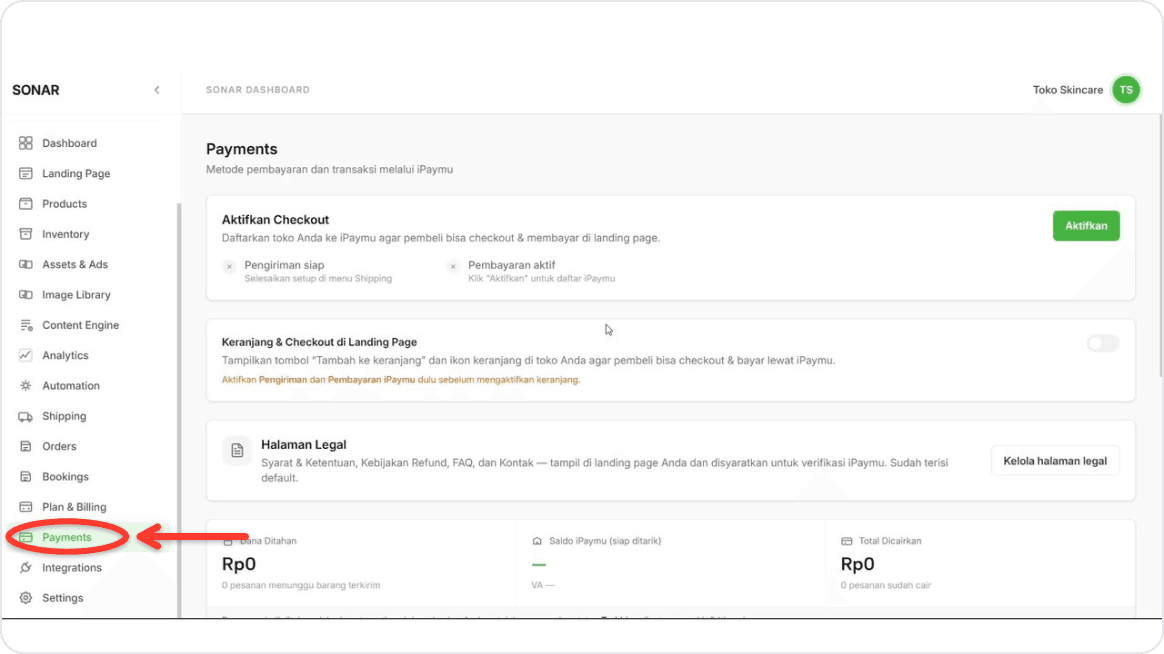
Task: Click the Orders document icon
Action: [26, 446]
